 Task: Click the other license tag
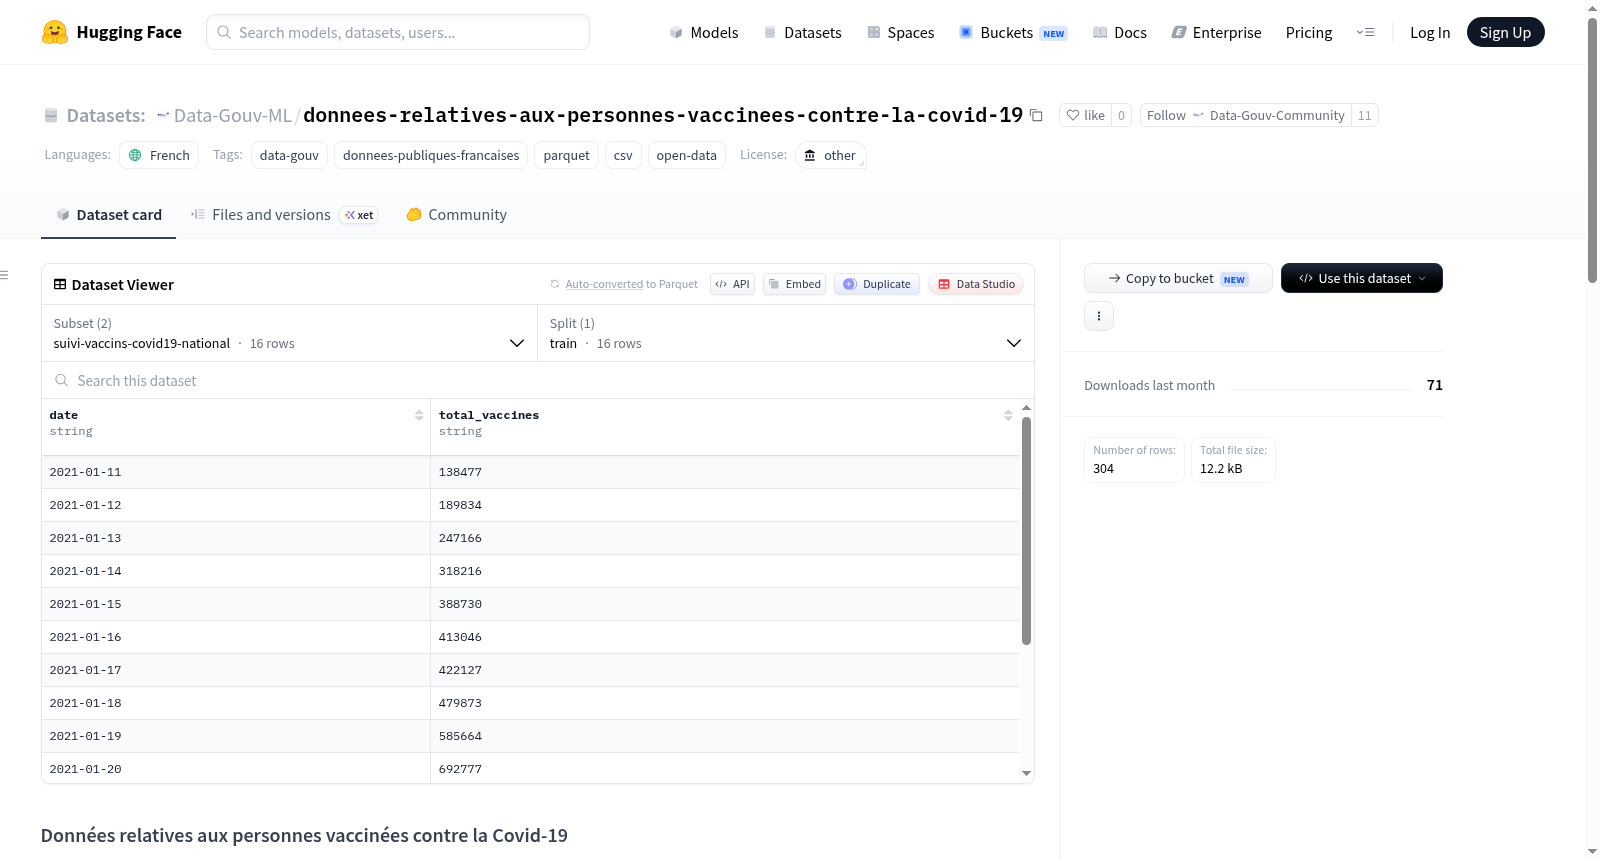coord(831,155)
